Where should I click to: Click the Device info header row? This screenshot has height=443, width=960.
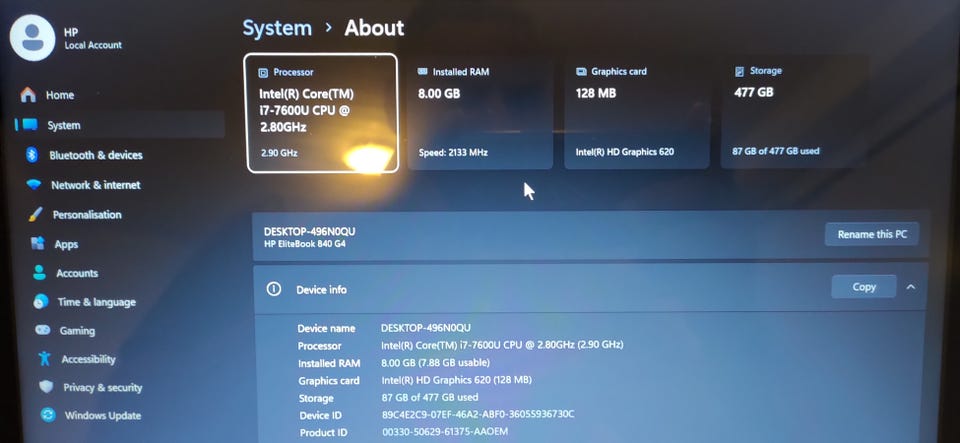[590, 288]
